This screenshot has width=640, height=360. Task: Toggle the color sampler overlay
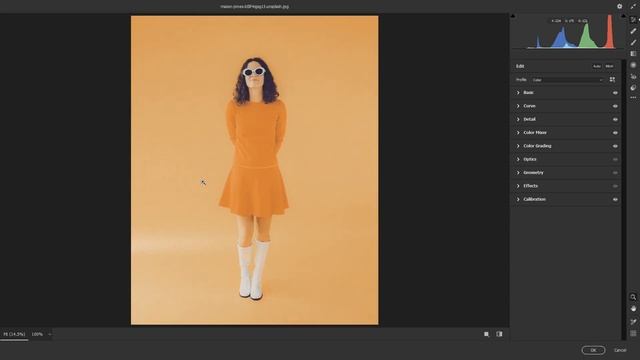coord(633,322)
